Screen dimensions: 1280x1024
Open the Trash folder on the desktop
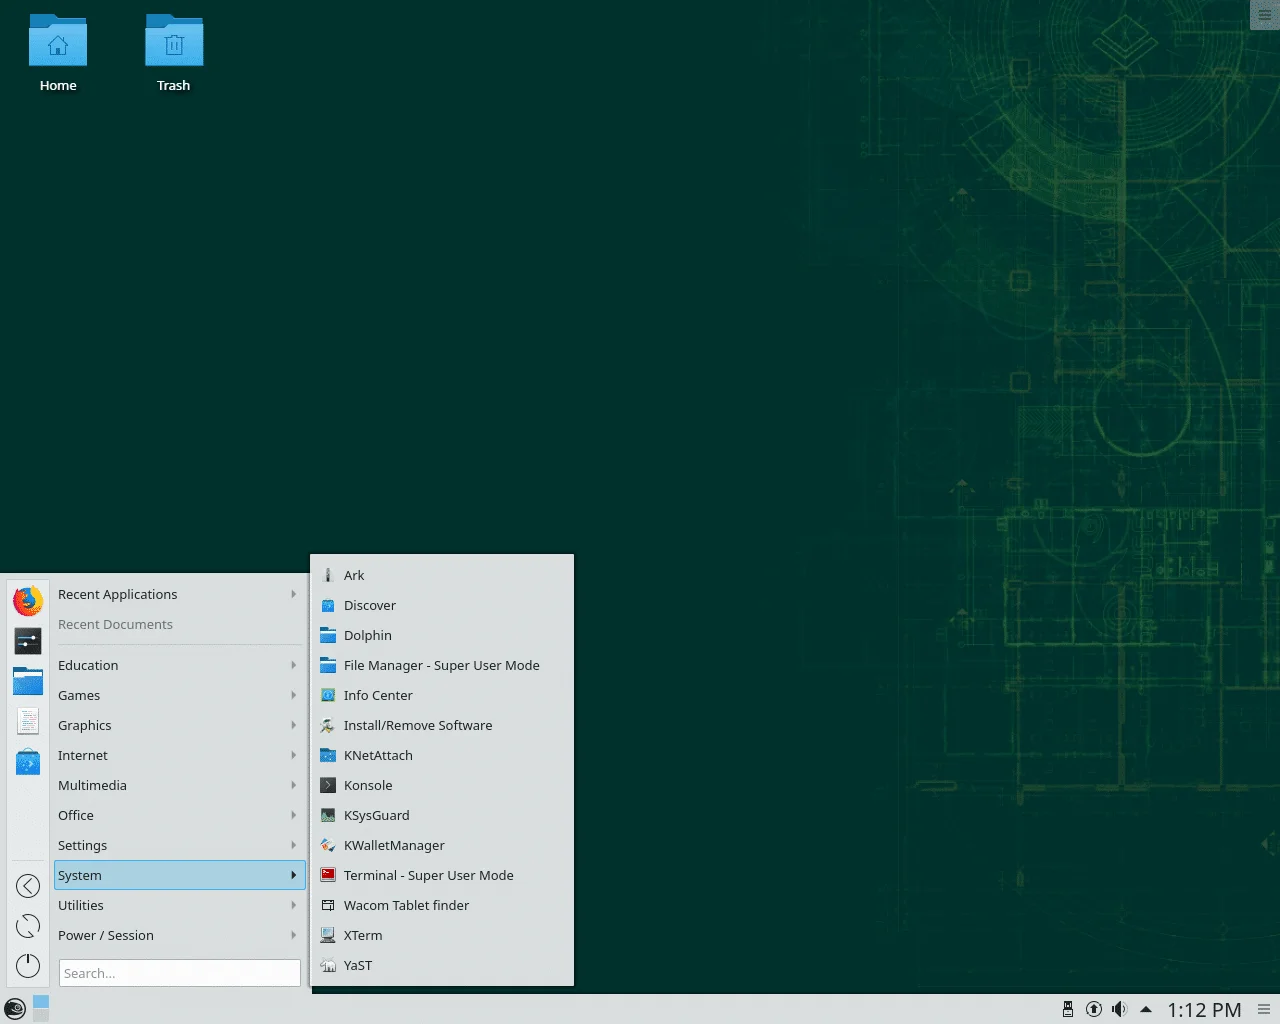pos(174,54)
